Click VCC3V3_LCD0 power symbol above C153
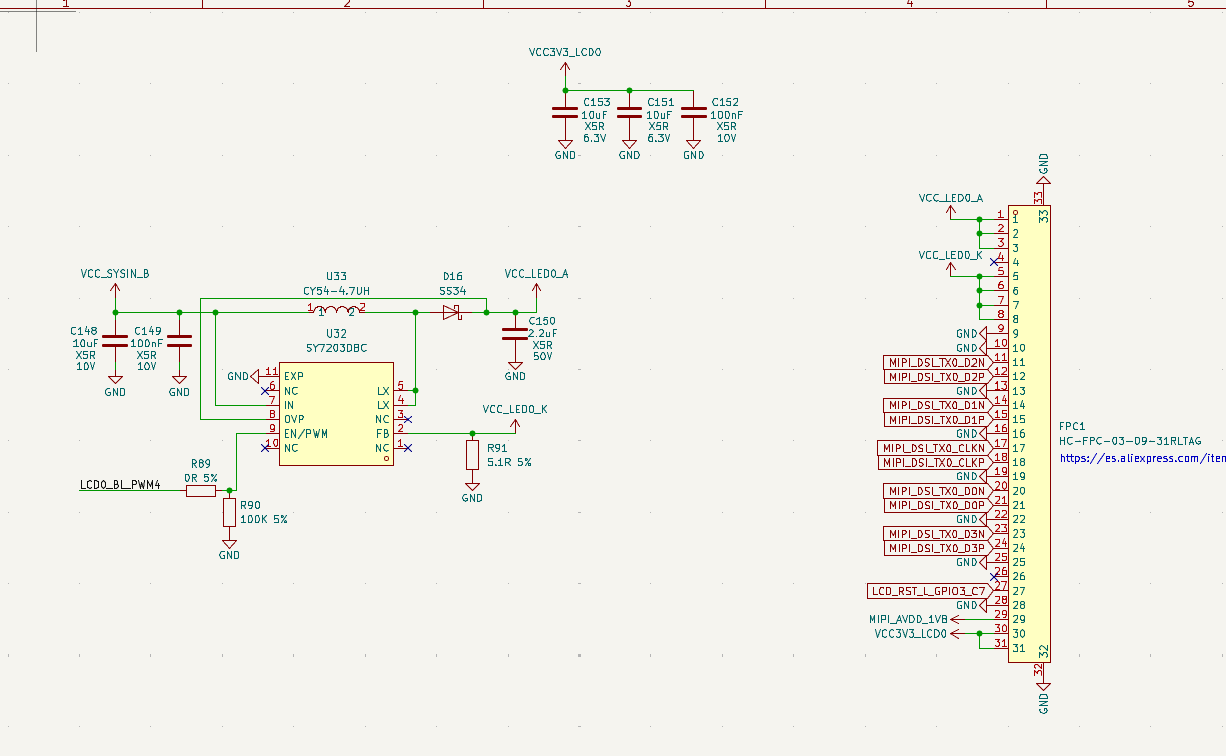The width and height of the screenshot is (1226, 756). pos(565,68)
